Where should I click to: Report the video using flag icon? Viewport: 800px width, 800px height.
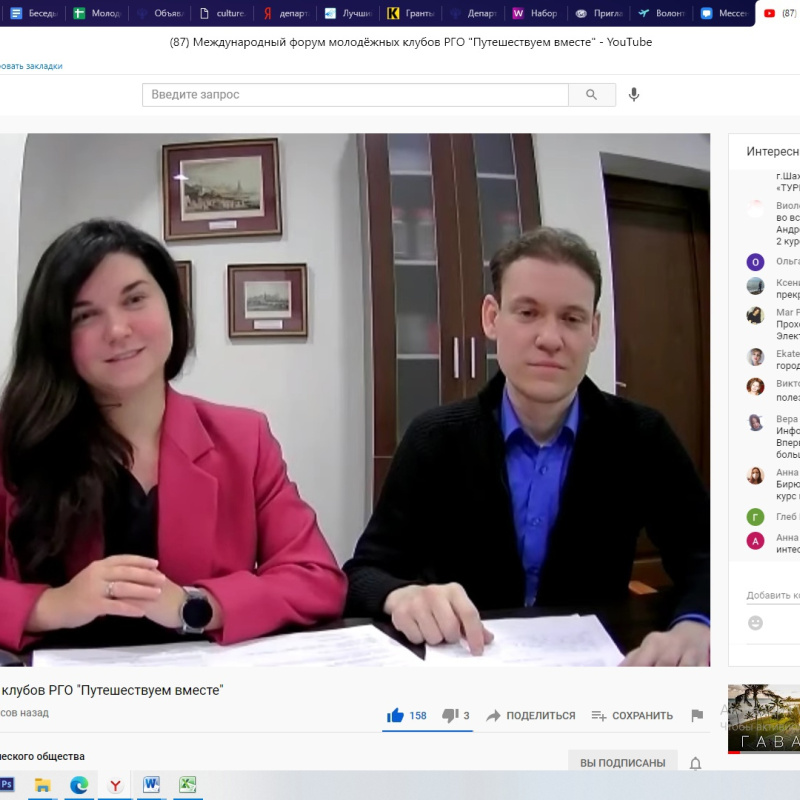tap(697, 716)
